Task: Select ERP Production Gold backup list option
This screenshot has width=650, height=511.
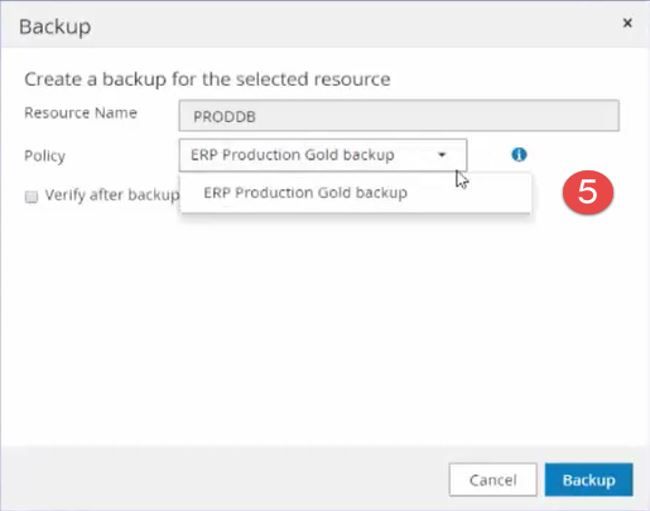Action: [x=305, y=193]
